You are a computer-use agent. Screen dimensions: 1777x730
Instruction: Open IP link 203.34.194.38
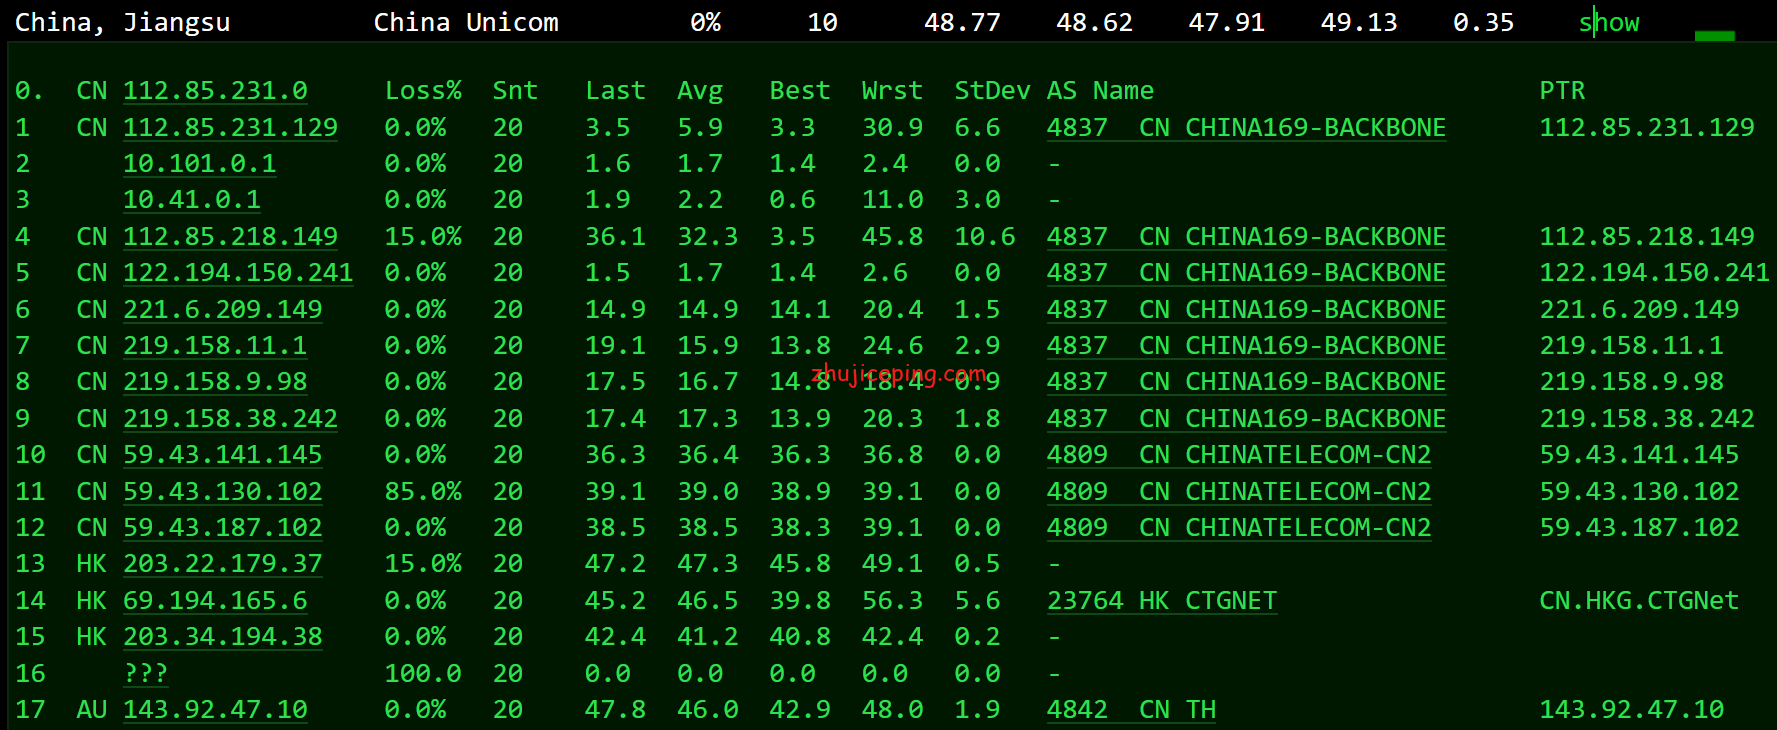tap(222, 637)
